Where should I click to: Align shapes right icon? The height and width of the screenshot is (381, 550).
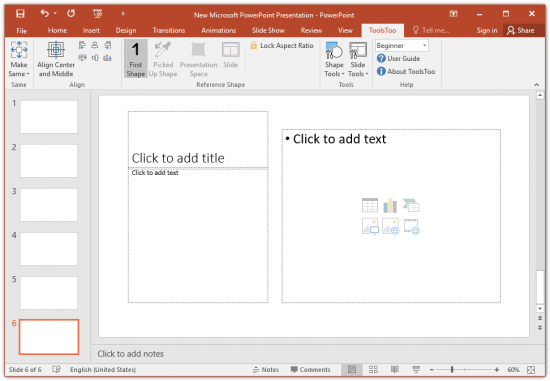(108, 45)
